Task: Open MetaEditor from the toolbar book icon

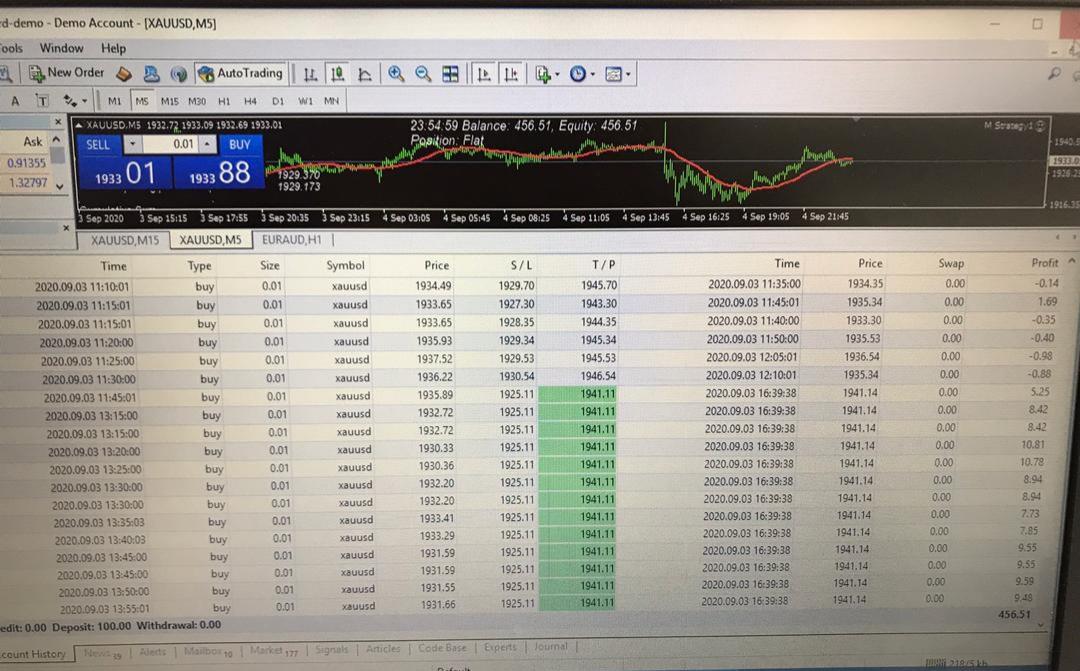Action: click(x=125, y=73)
